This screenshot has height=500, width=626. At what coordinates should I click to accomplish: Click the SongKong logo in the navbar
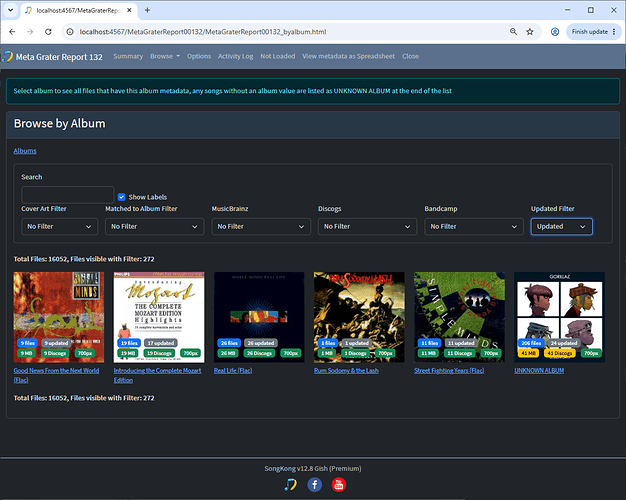pyautogui.click(x=7, y=56)
